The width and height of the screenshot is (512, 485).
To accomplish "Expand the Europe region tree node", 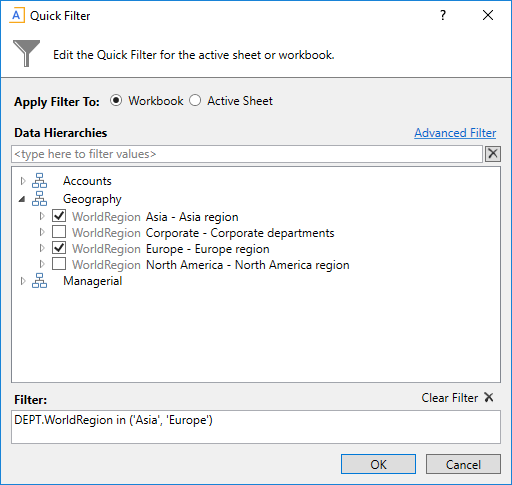I will 42,248.
